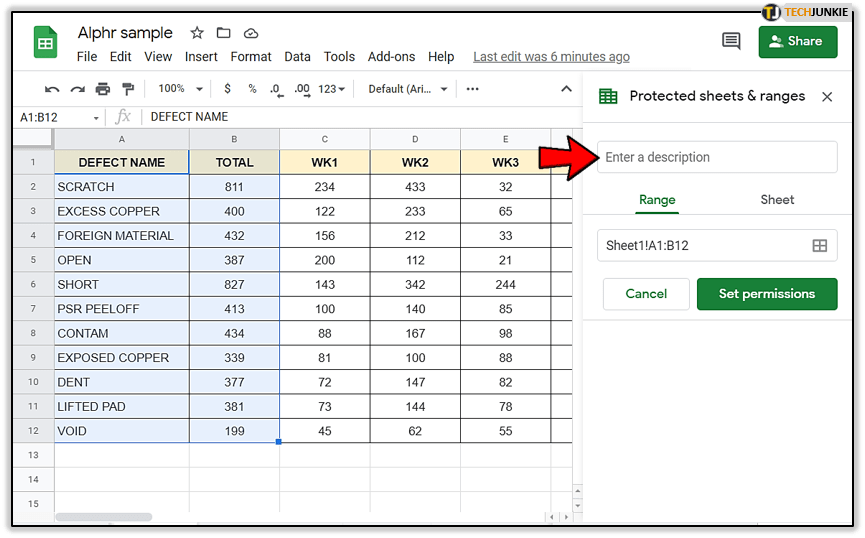Click the Set permissions button
The height and width of the screenshot is (538, 865).
coord(767,294)
